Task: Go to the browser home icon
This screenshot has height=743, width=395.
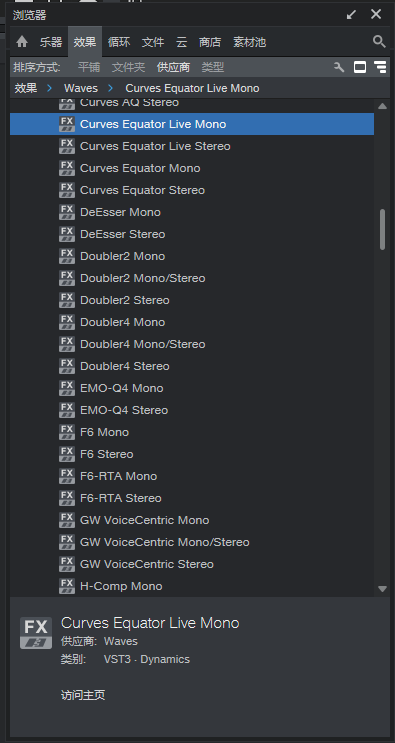Action: (22, 42)
